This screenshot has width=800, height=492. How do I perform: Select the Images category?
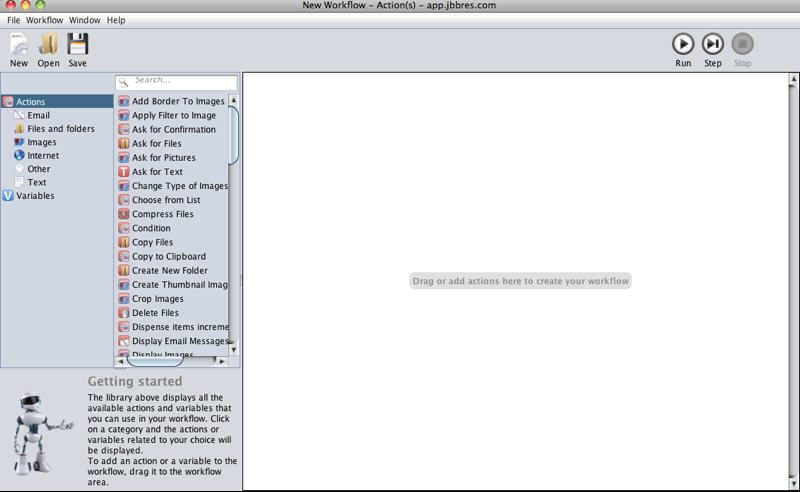42,142
